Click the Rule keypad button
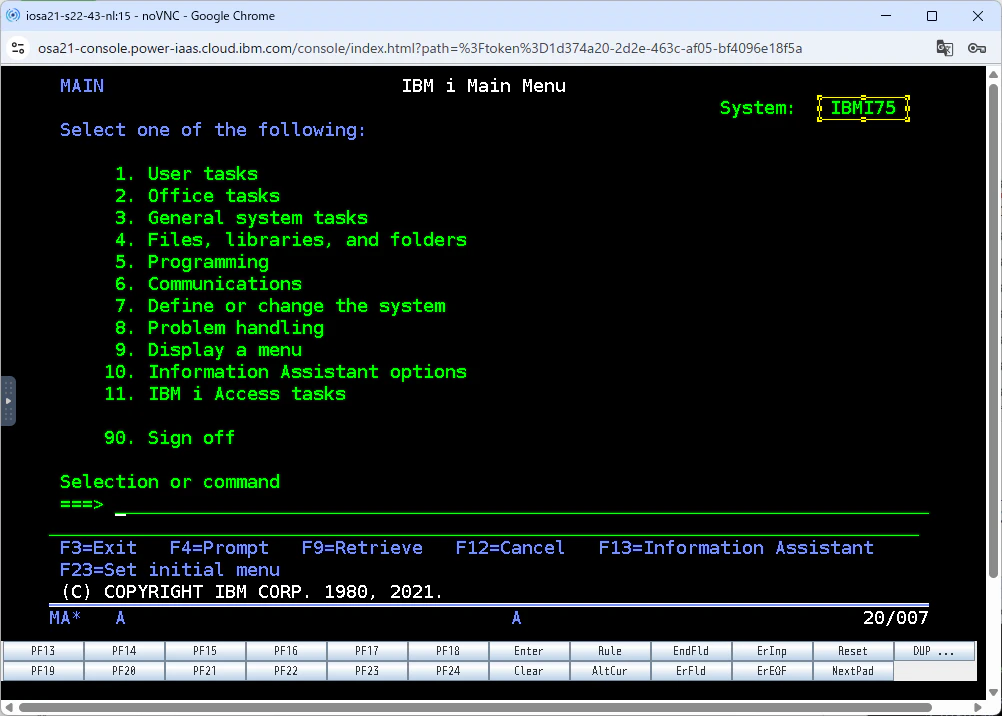The height and width of the screenshot is (716, 1002). click(x=610, y=651)
